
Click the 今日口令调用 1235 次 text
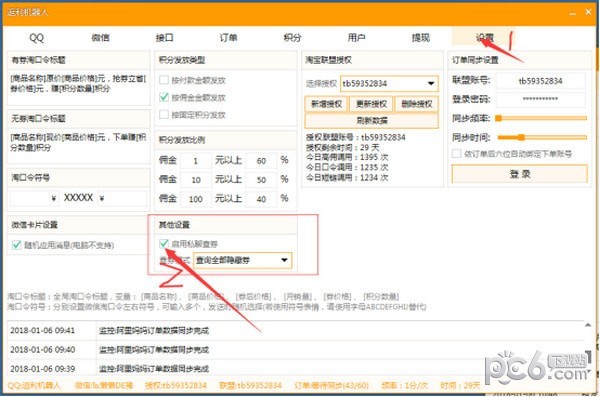(347, 168)
